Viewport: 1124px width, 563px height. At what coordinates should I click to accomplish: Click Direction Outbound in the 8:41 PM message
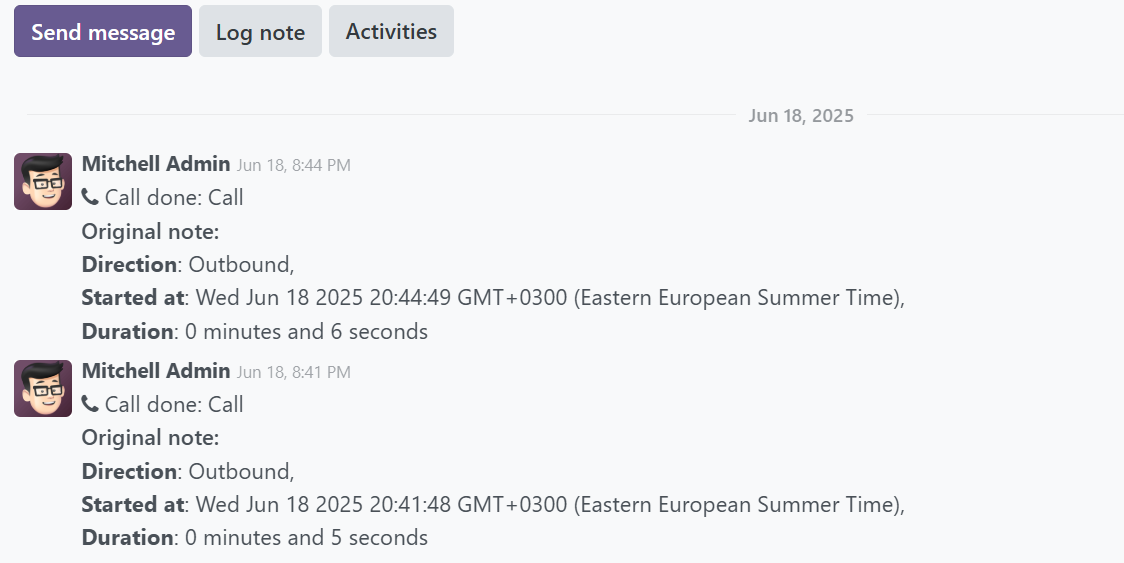(187, 471)
